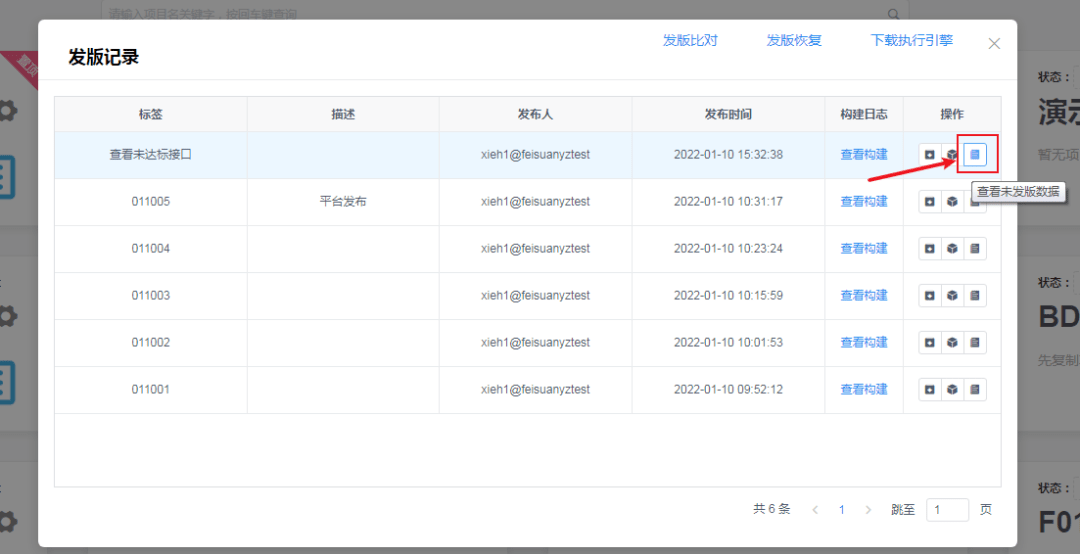The width and height of the screenshot is (1080, 554).
Task: Click 平台发布 description cell
Action: [343, 202]
